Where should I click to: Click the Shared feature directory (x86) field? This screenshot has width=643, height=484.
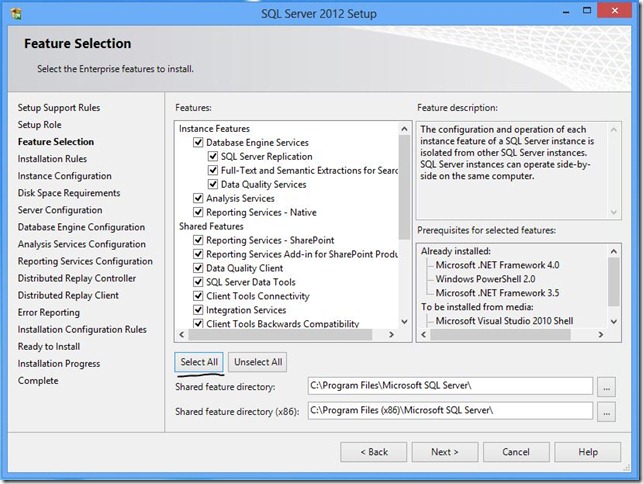450,411
